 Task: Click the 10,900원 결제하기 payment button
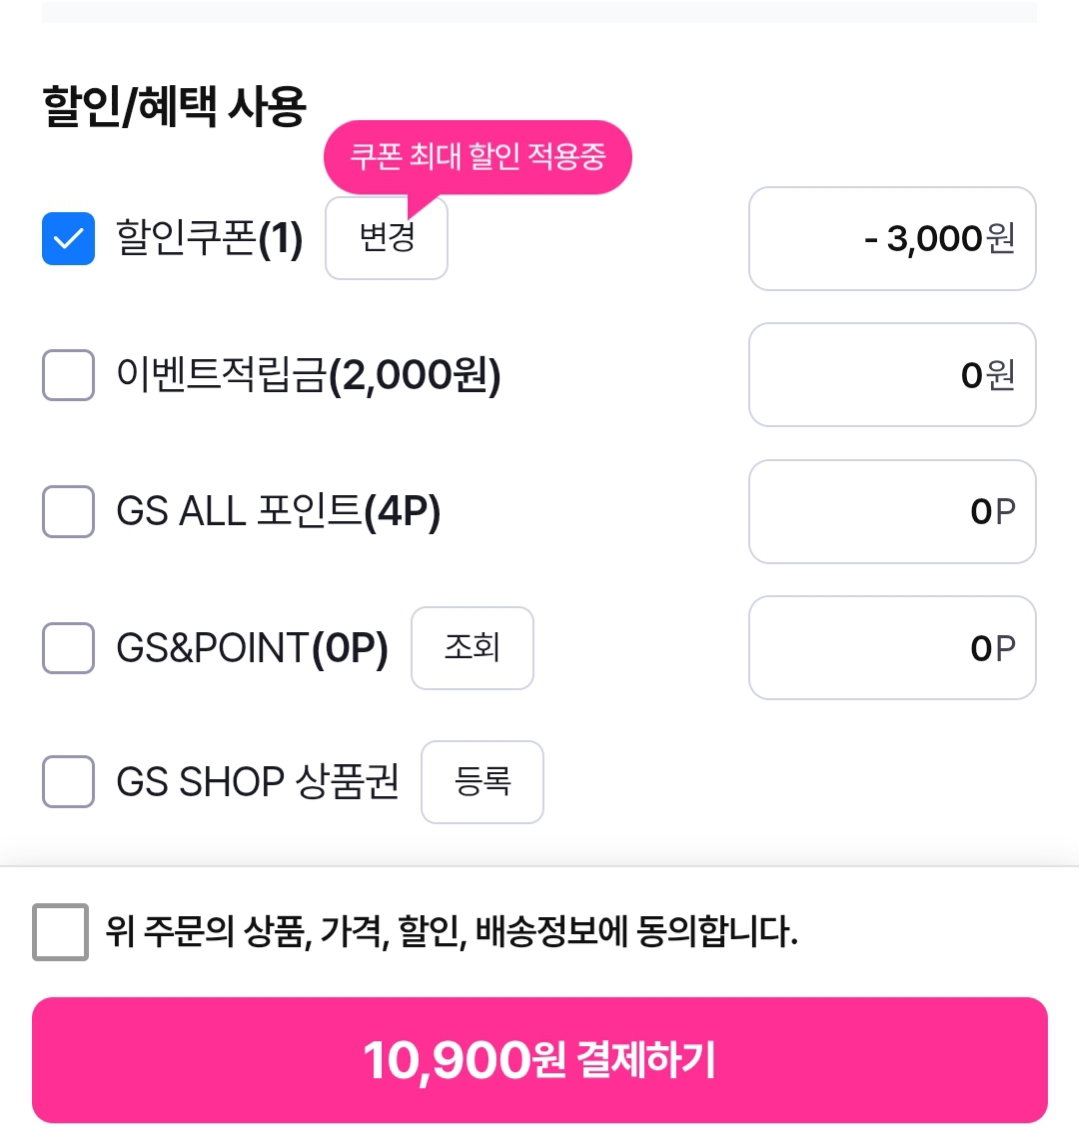coord(539,1060)
